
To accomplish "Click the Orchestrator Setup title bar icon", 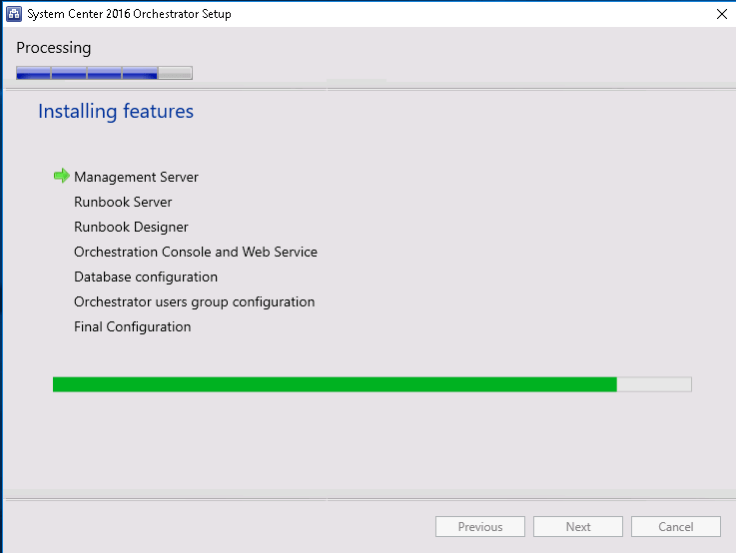I will coord(14,14).
